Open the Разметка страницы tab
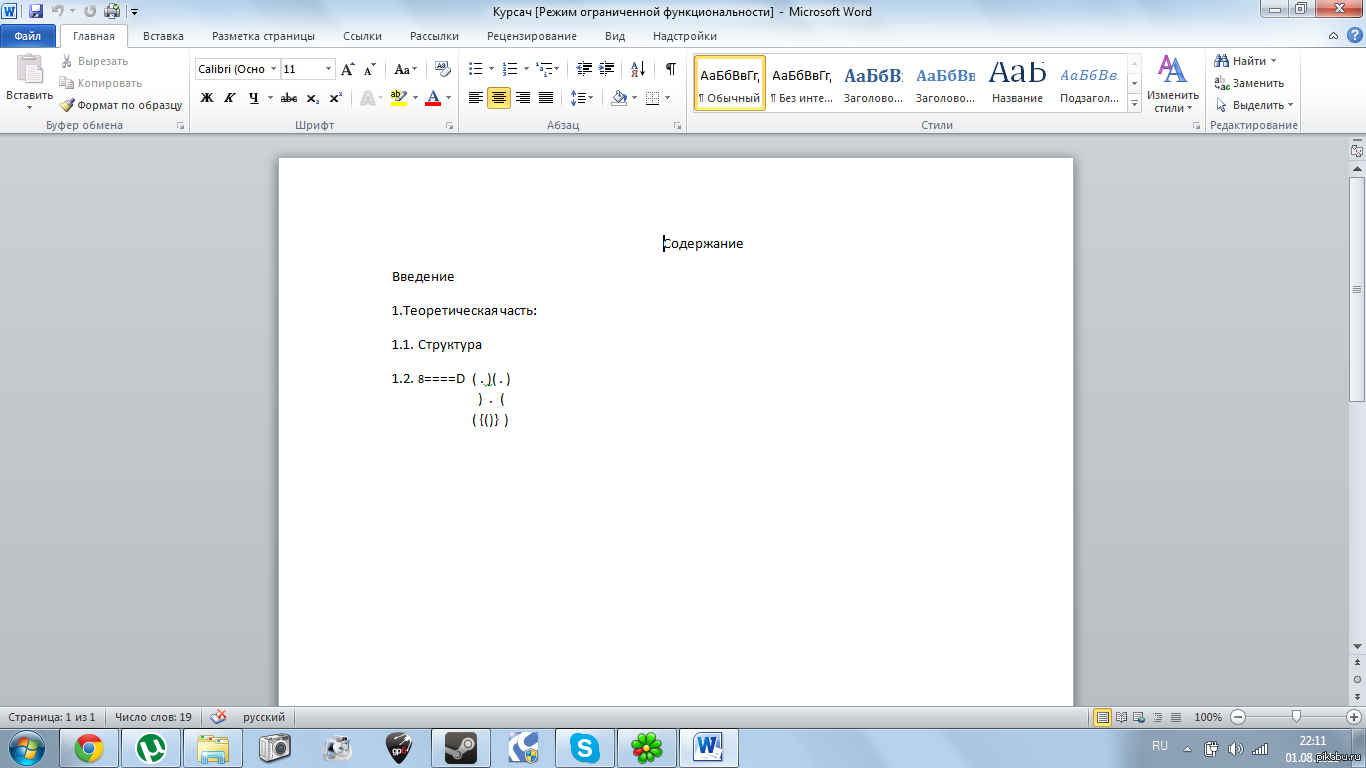Viewport: 1366px width, 768px height. point(263,36)
